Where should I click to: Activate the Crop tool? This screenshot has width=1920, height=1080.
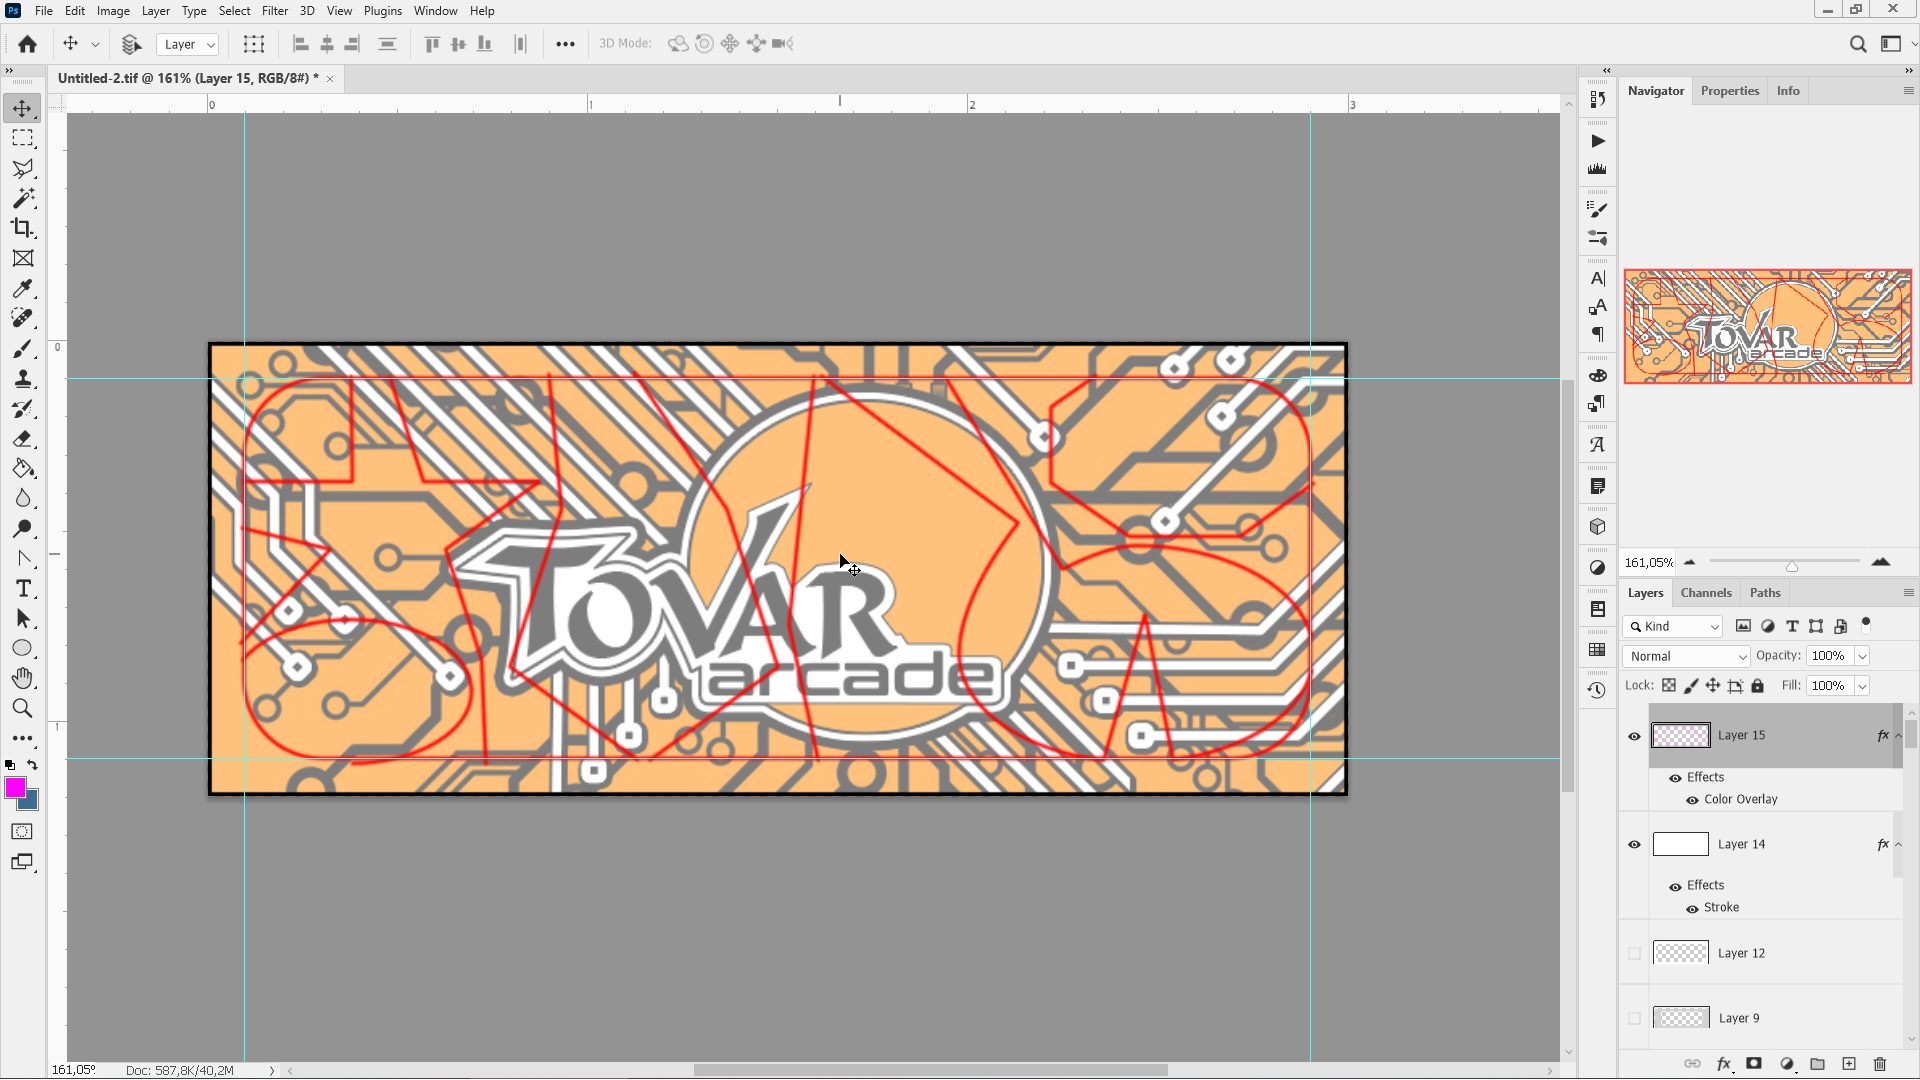click(22, 228)
